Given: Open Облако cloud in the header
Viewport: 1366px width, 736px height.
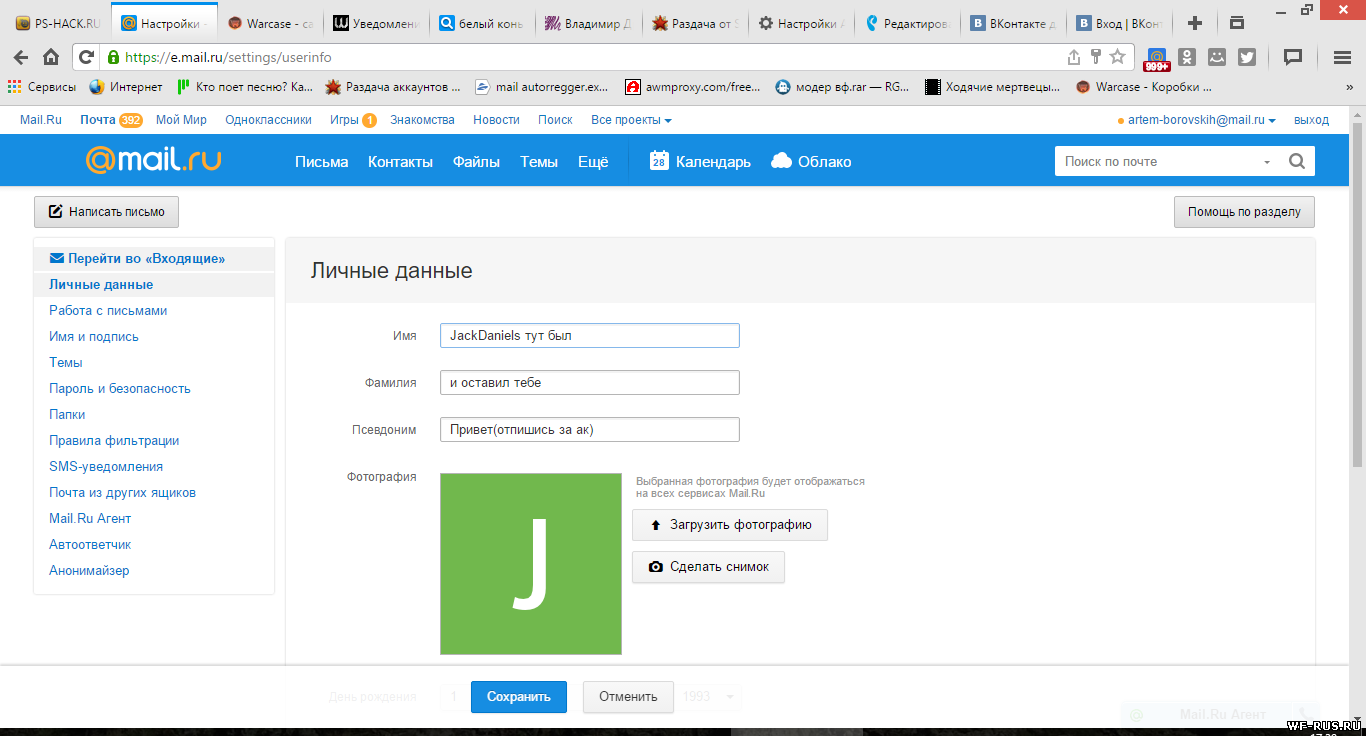Looking at the screenshot, I should tap(811, 161).
